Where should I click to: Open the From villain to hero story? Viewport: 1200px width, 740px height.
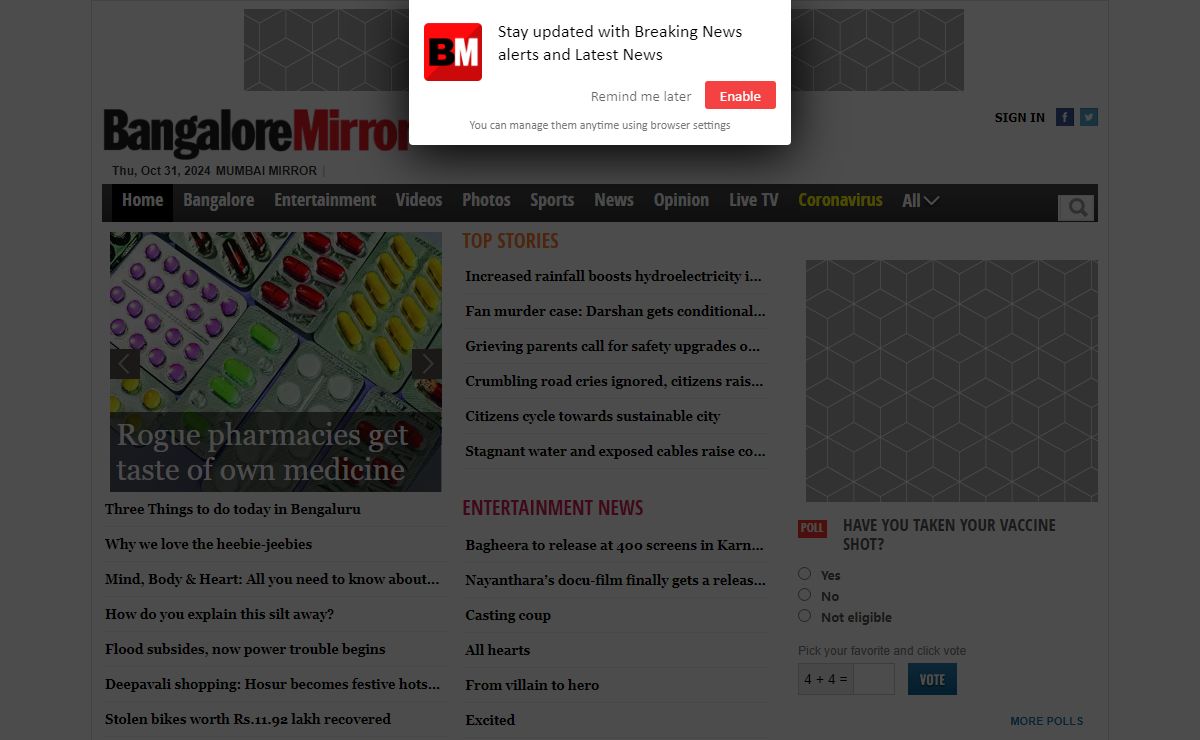pyautogui.click(x=532, y=685)
